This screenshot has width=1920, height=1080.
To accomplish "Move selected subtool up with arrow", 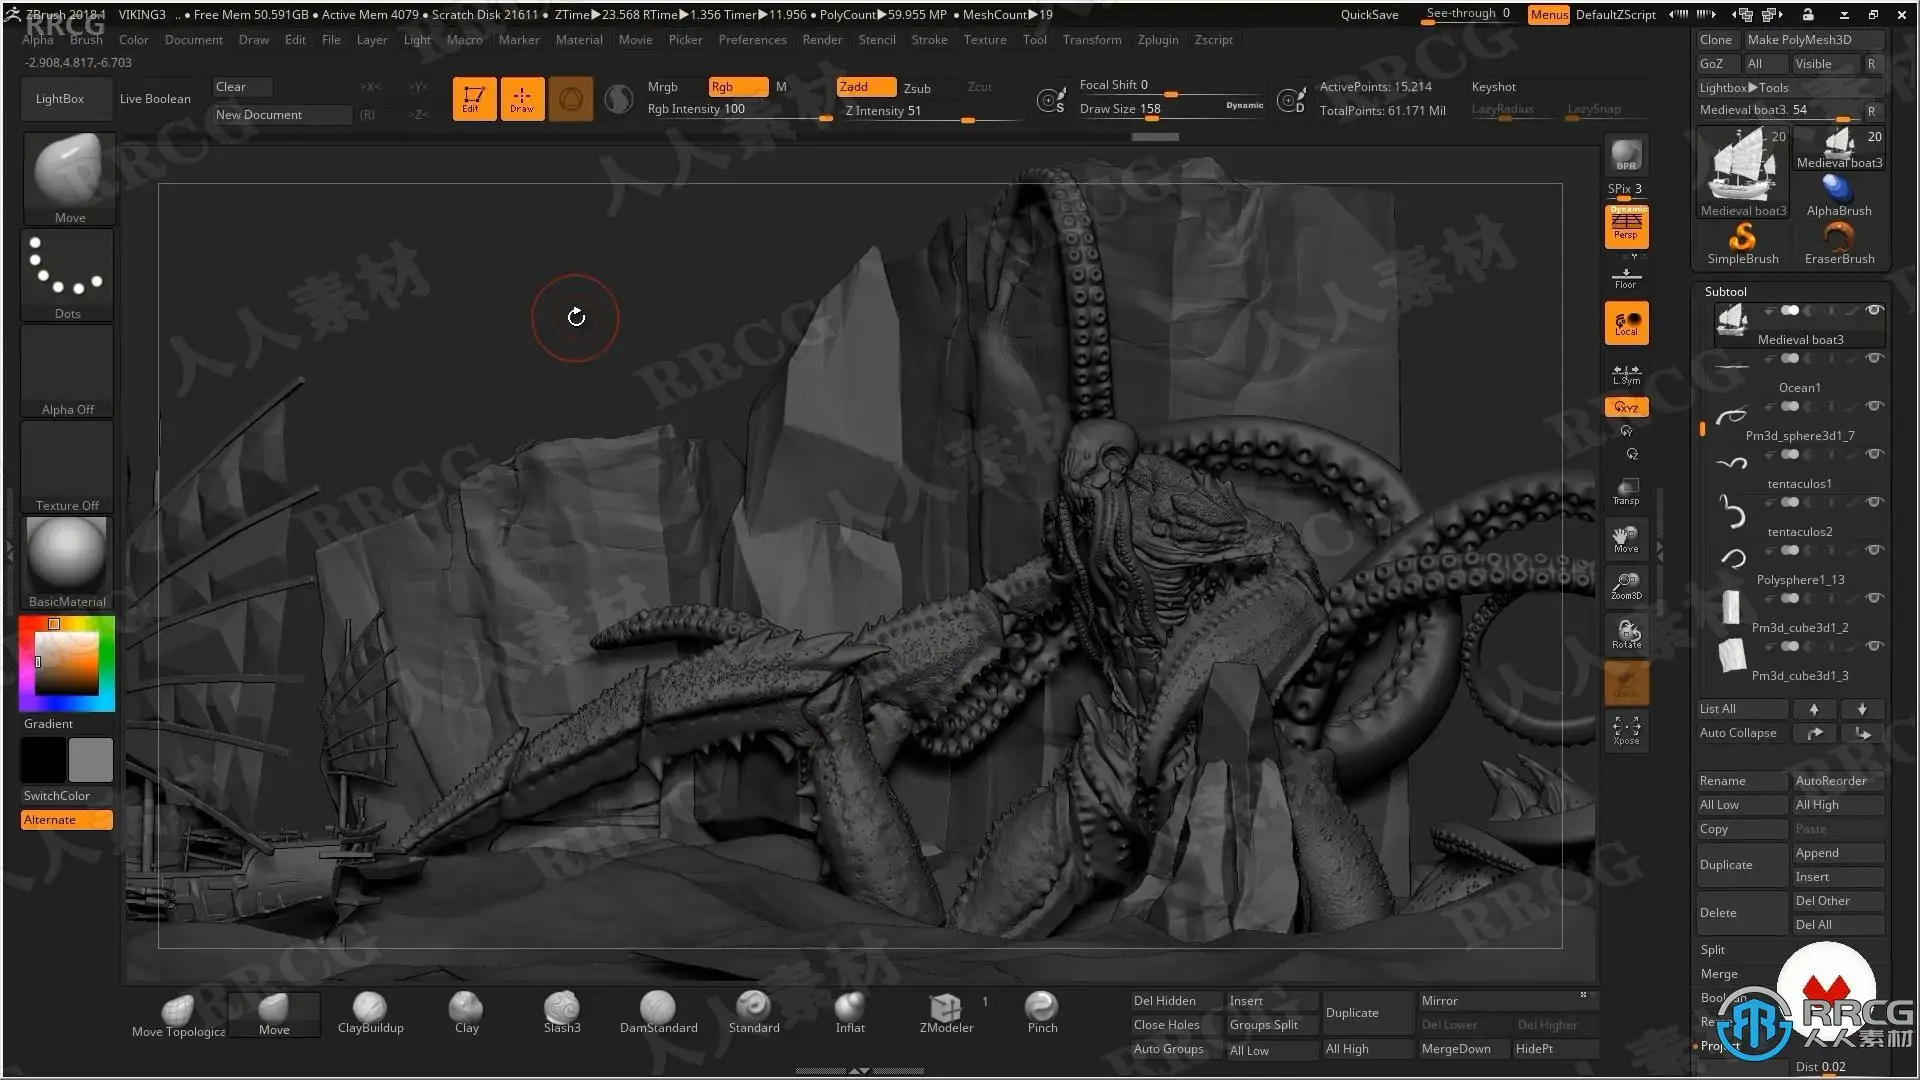I will (1814, 709).
